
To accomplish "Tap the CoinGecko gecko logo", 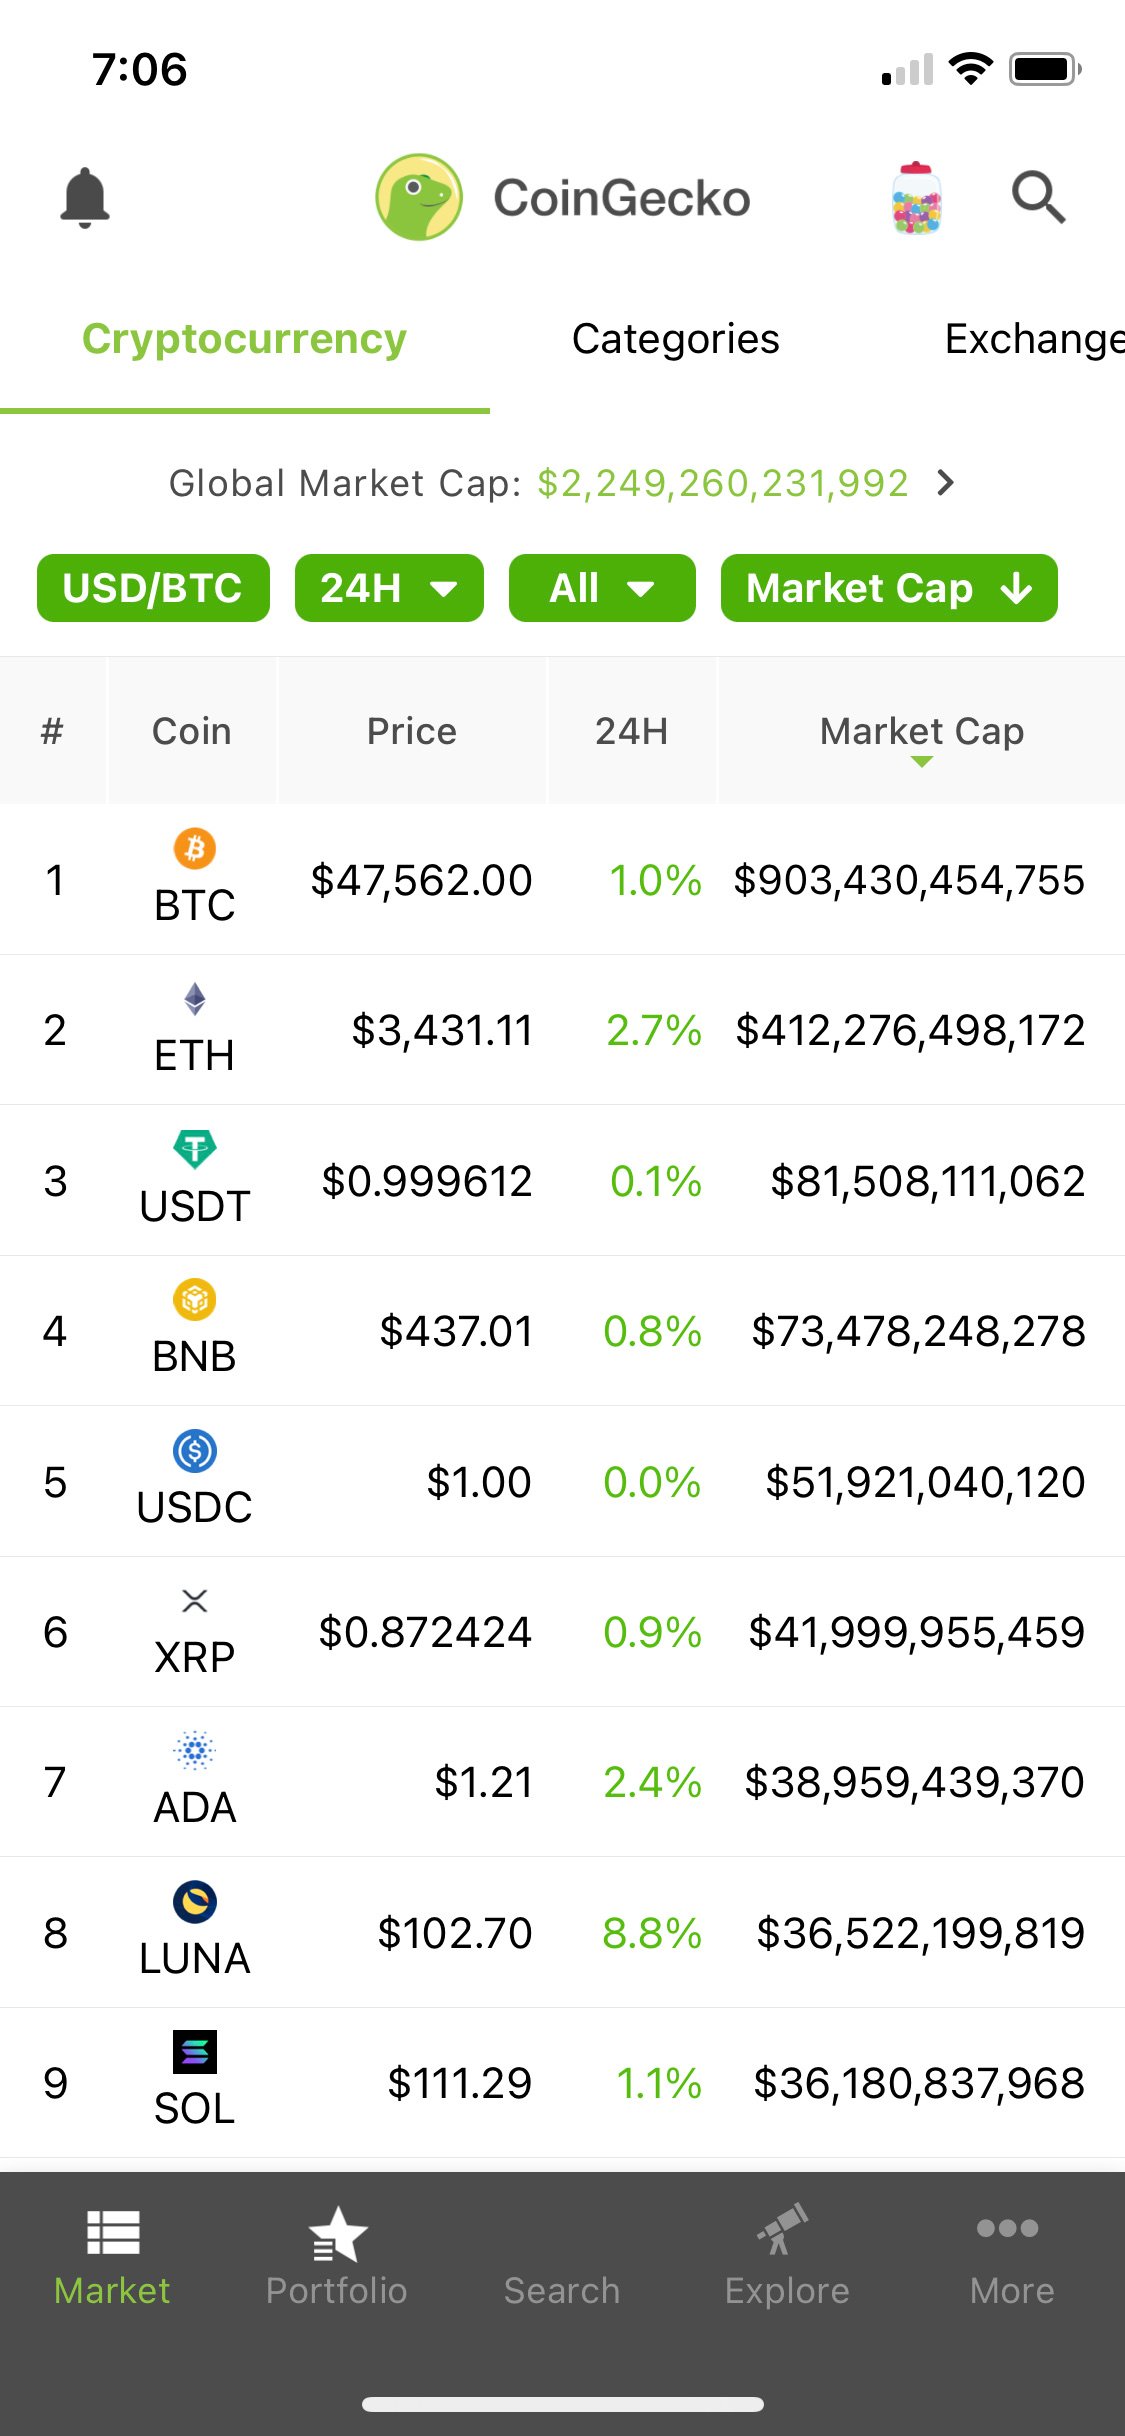I will tap(419, 197).
